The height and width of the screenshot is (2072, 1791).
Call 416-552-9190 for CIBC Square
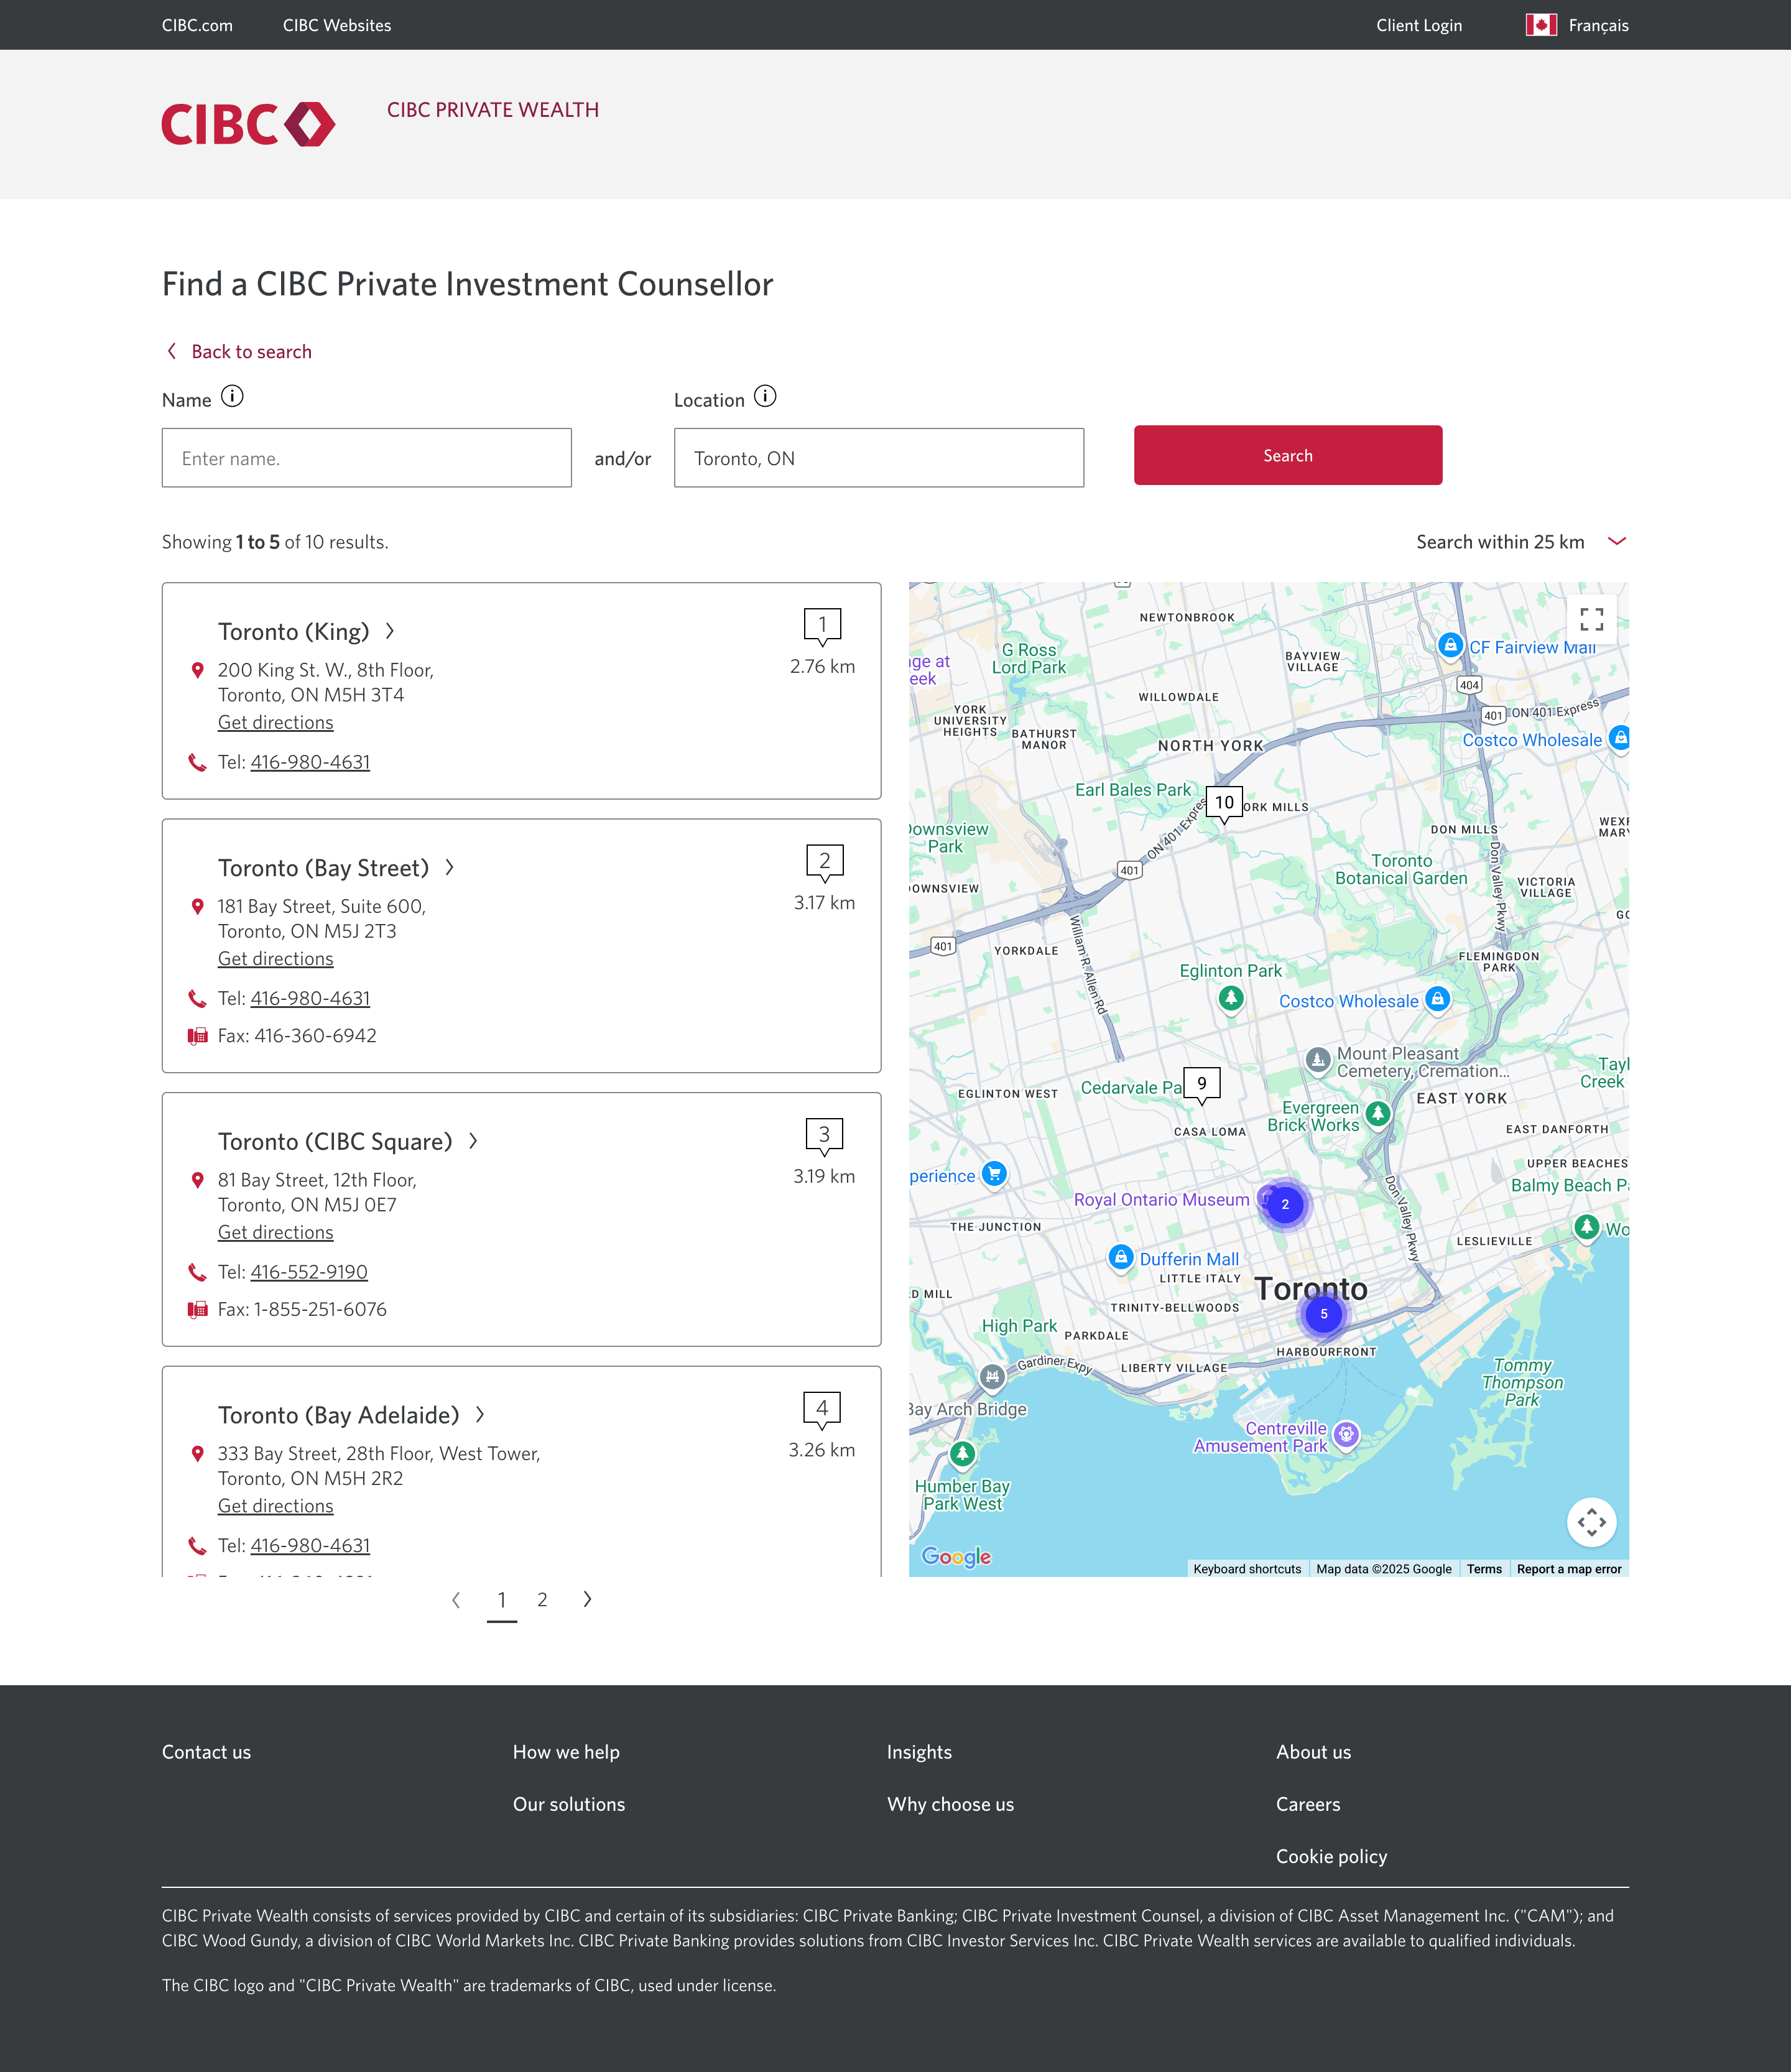click(x=309, y=1271)
